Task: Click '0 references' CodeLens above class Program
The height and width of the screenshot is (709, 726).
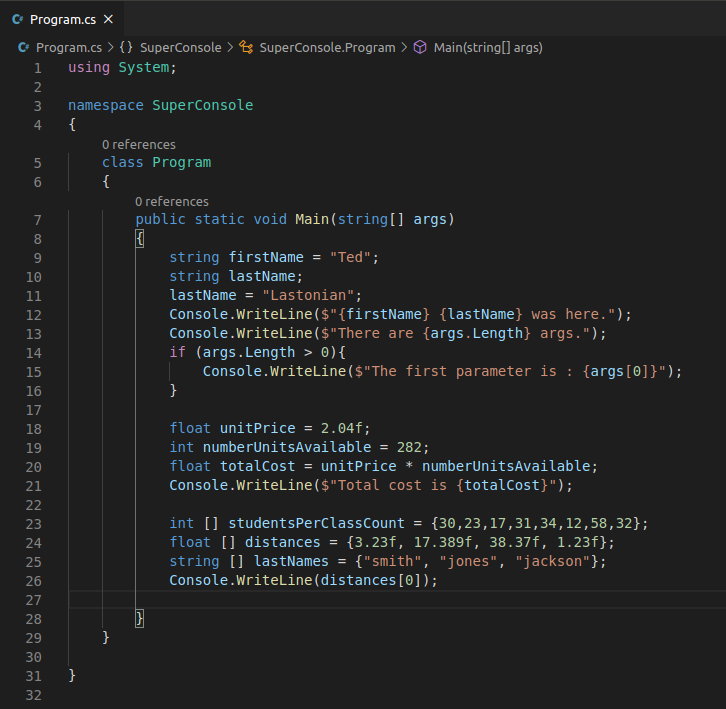Action: point(139,144)
